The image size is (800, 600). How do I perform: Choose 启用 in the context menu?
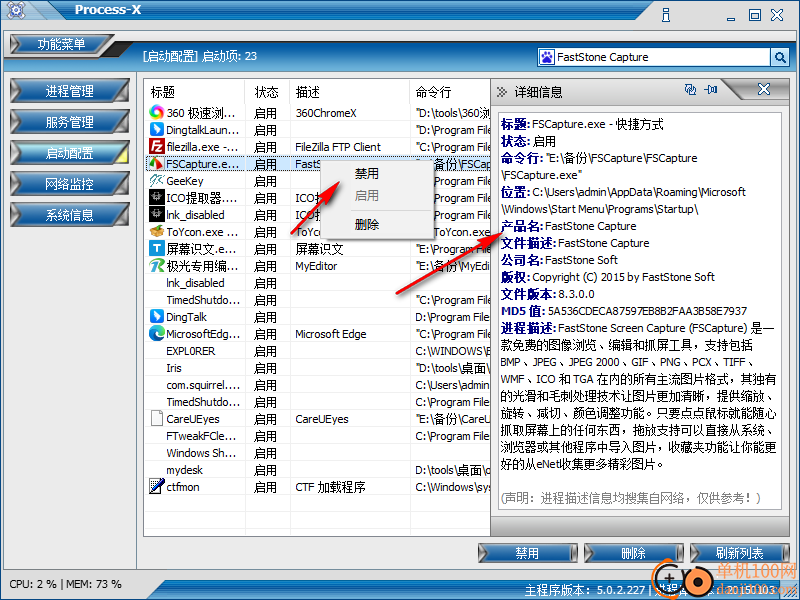(x=367, y=195)
